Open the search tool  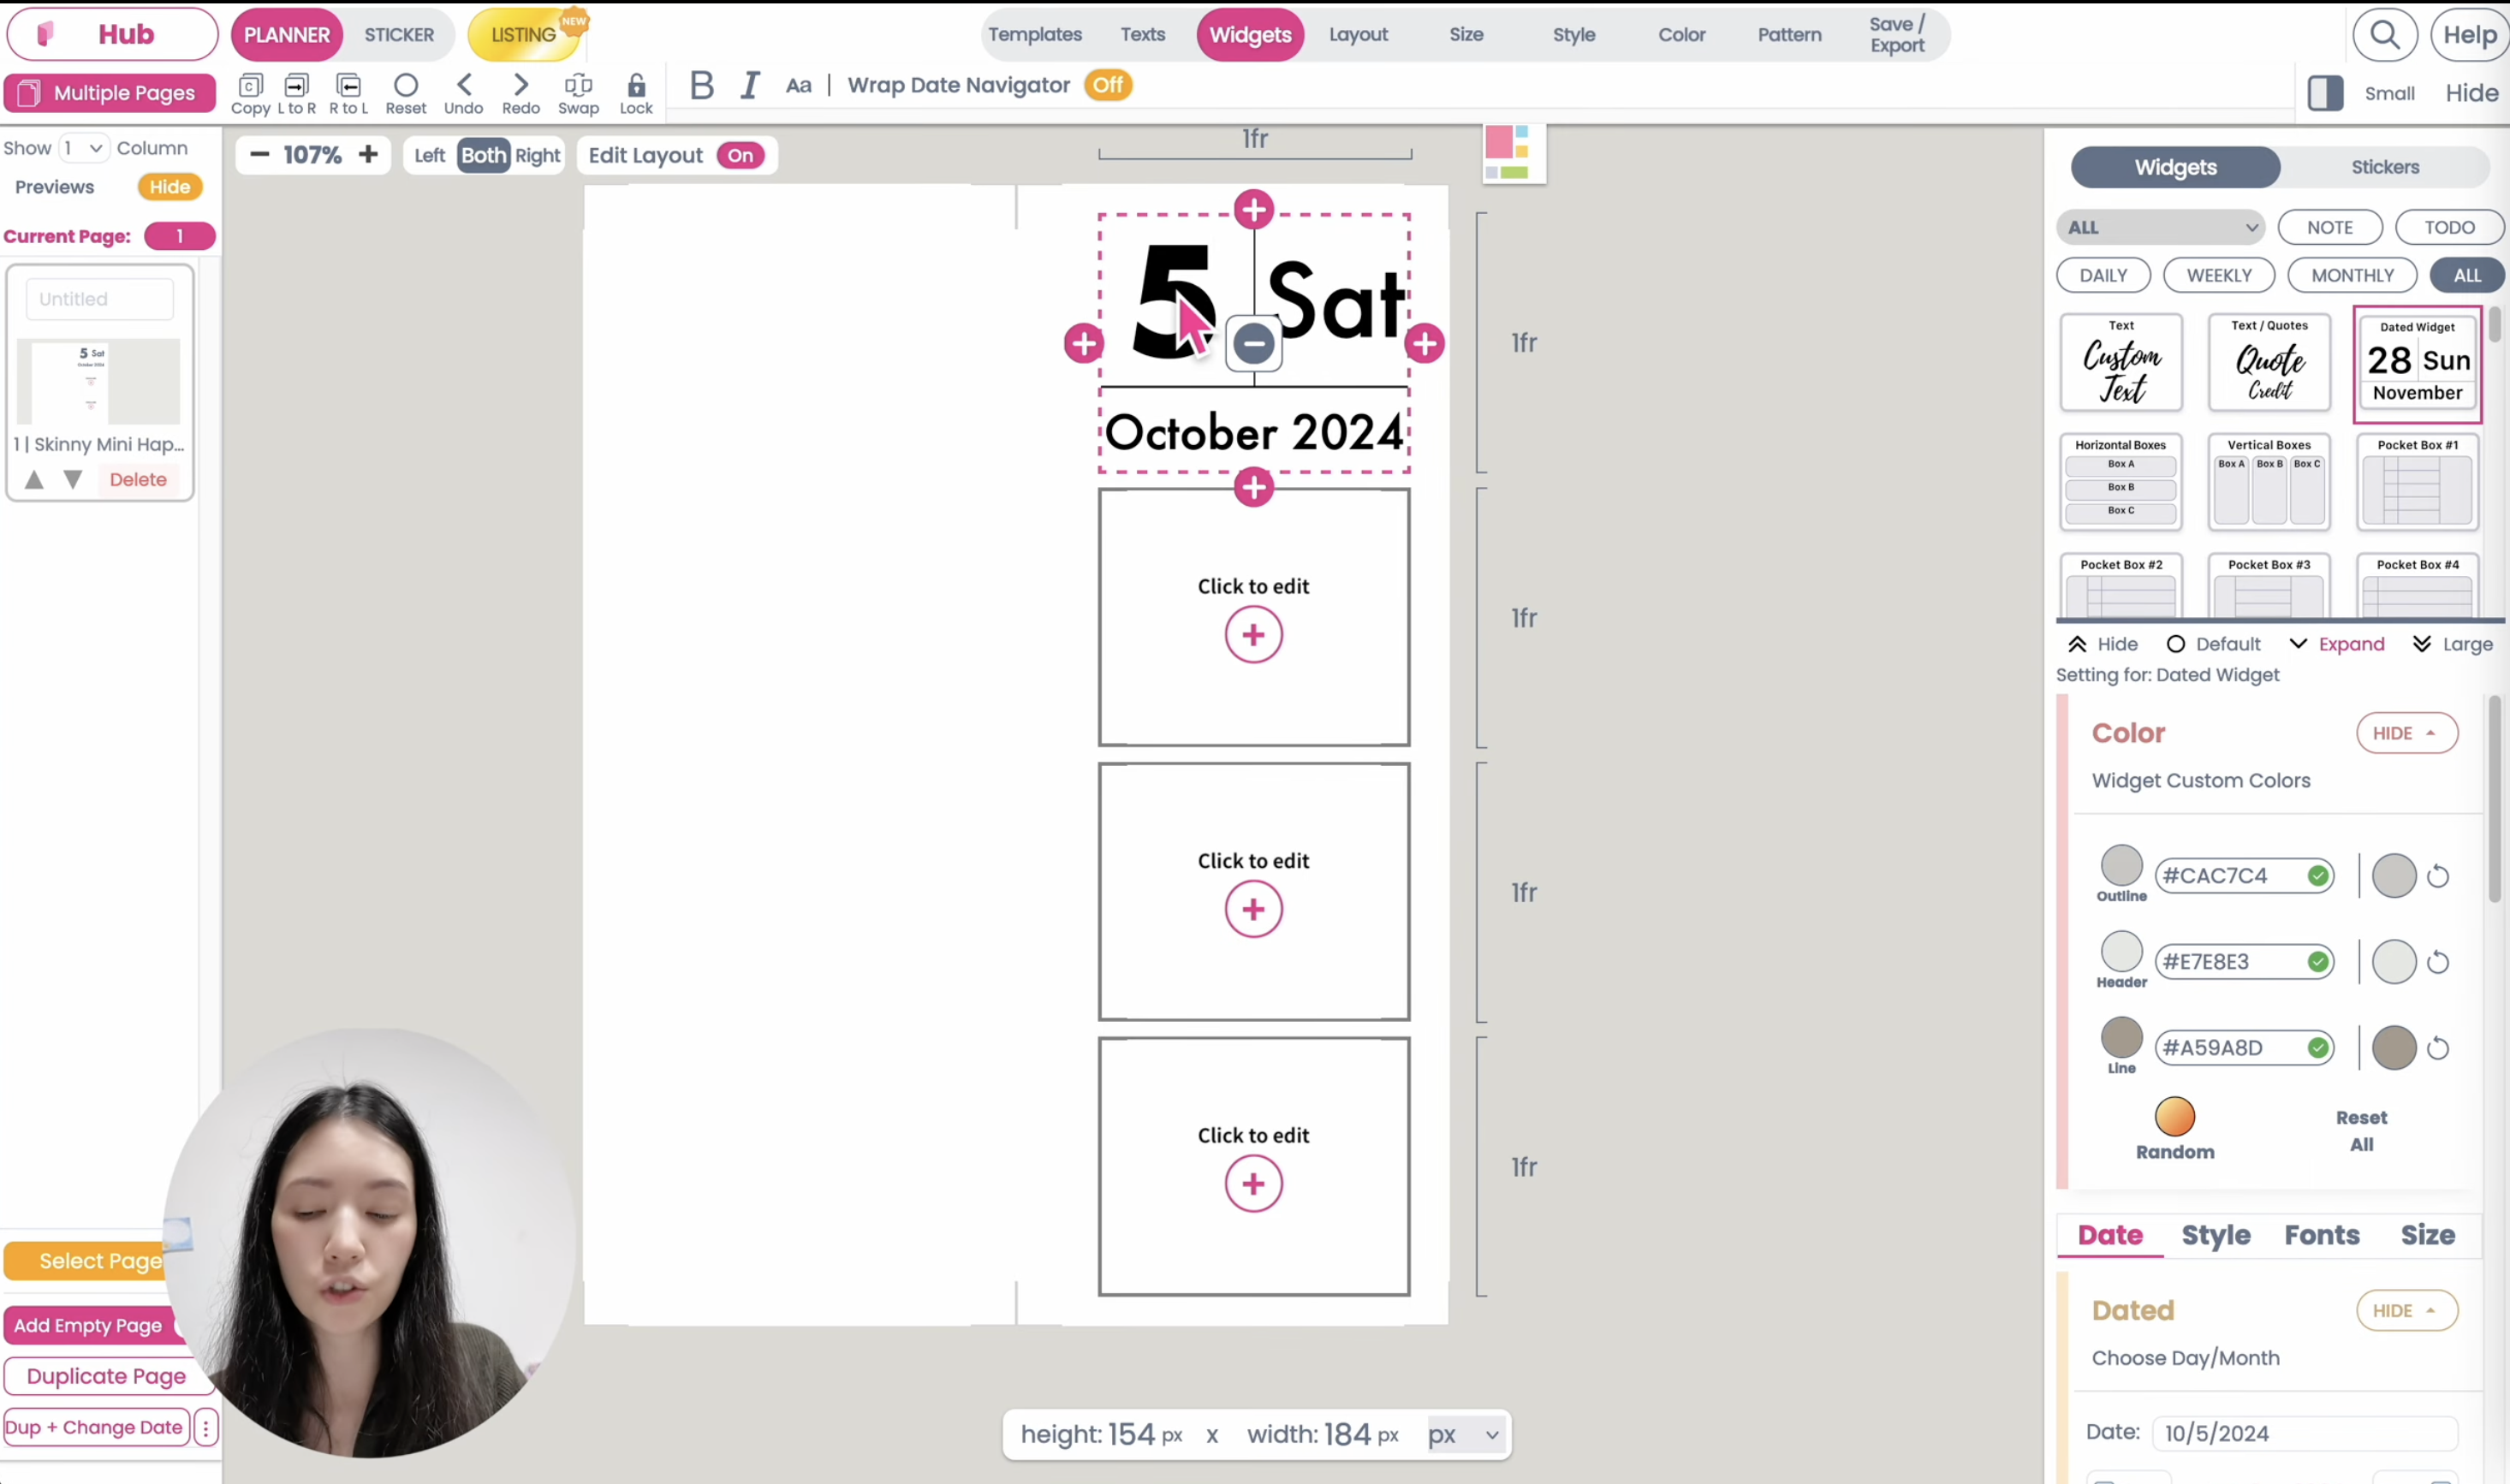pyautogui.click(x=2387, y=35)
